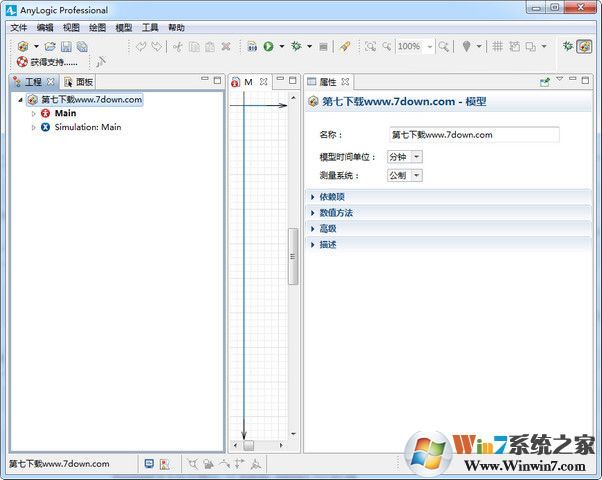Click the rocket icon in toolbar
The height and width of the screenshot is (480, 602).
click(x=345, y=46)
